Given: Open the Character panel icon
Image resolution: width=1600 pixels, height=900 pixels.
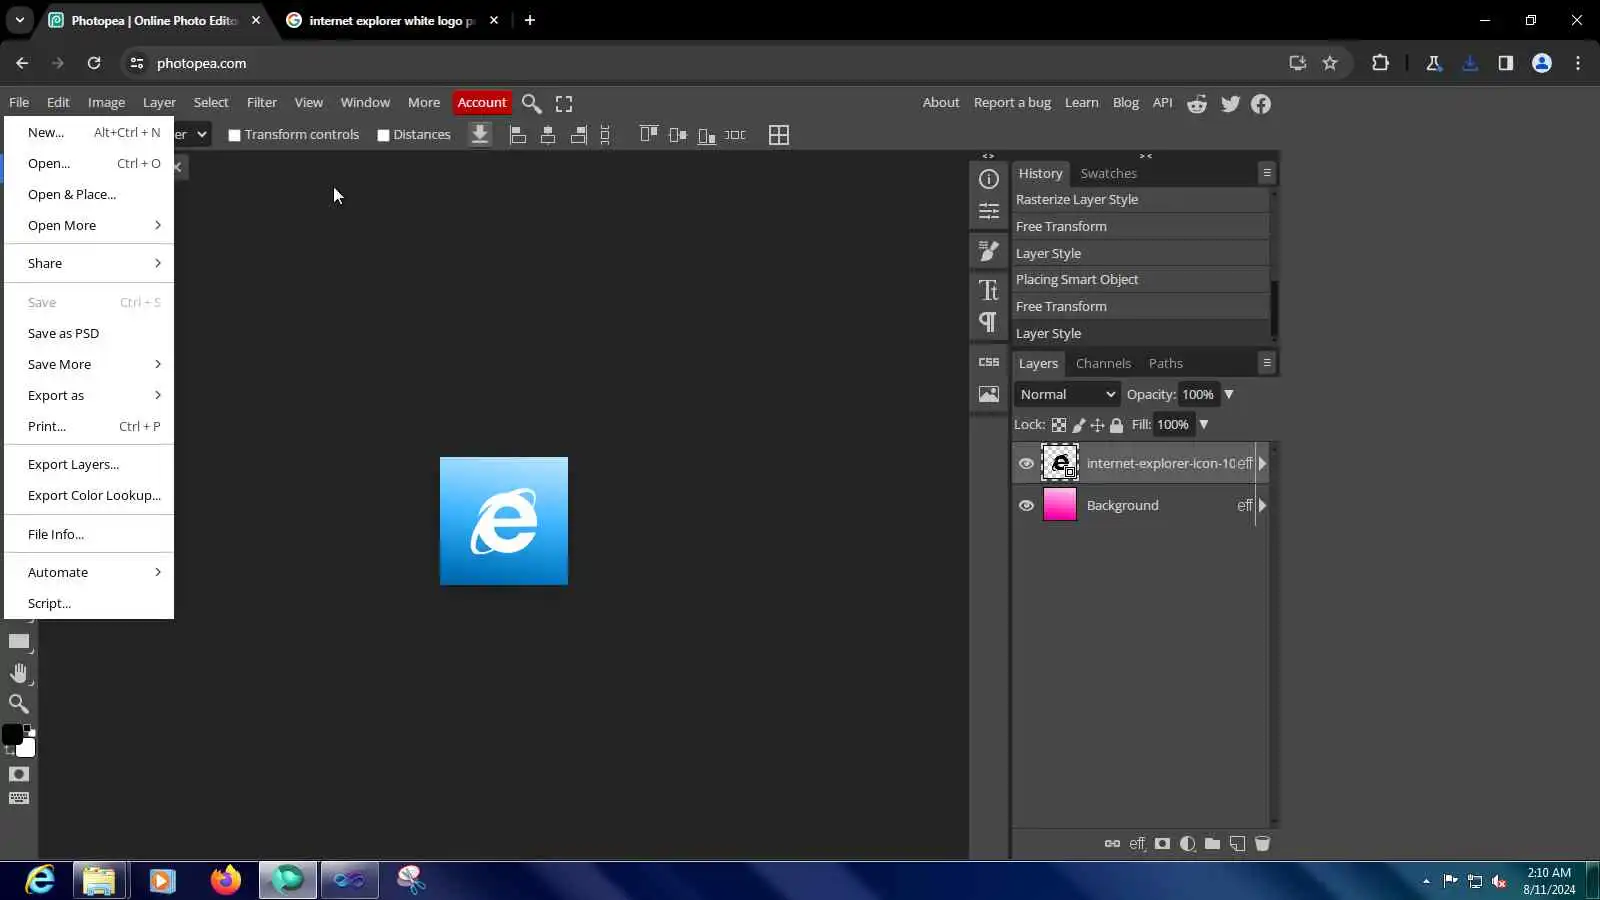Looking at the screenshot, I should pos(989,290).
